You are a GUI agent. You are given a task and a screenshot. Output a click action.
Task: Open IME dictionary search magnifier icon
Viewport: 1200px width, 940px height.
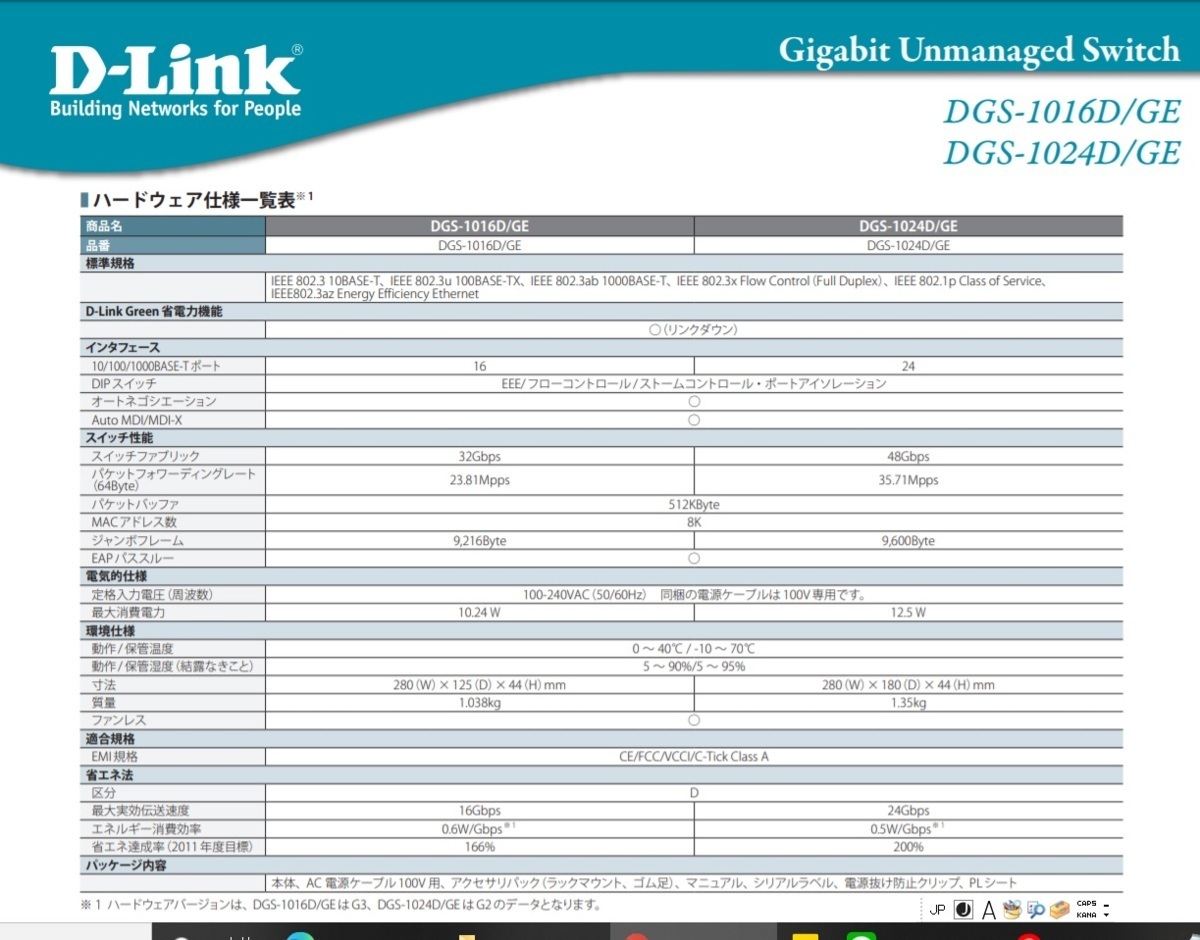[1036, 910]
